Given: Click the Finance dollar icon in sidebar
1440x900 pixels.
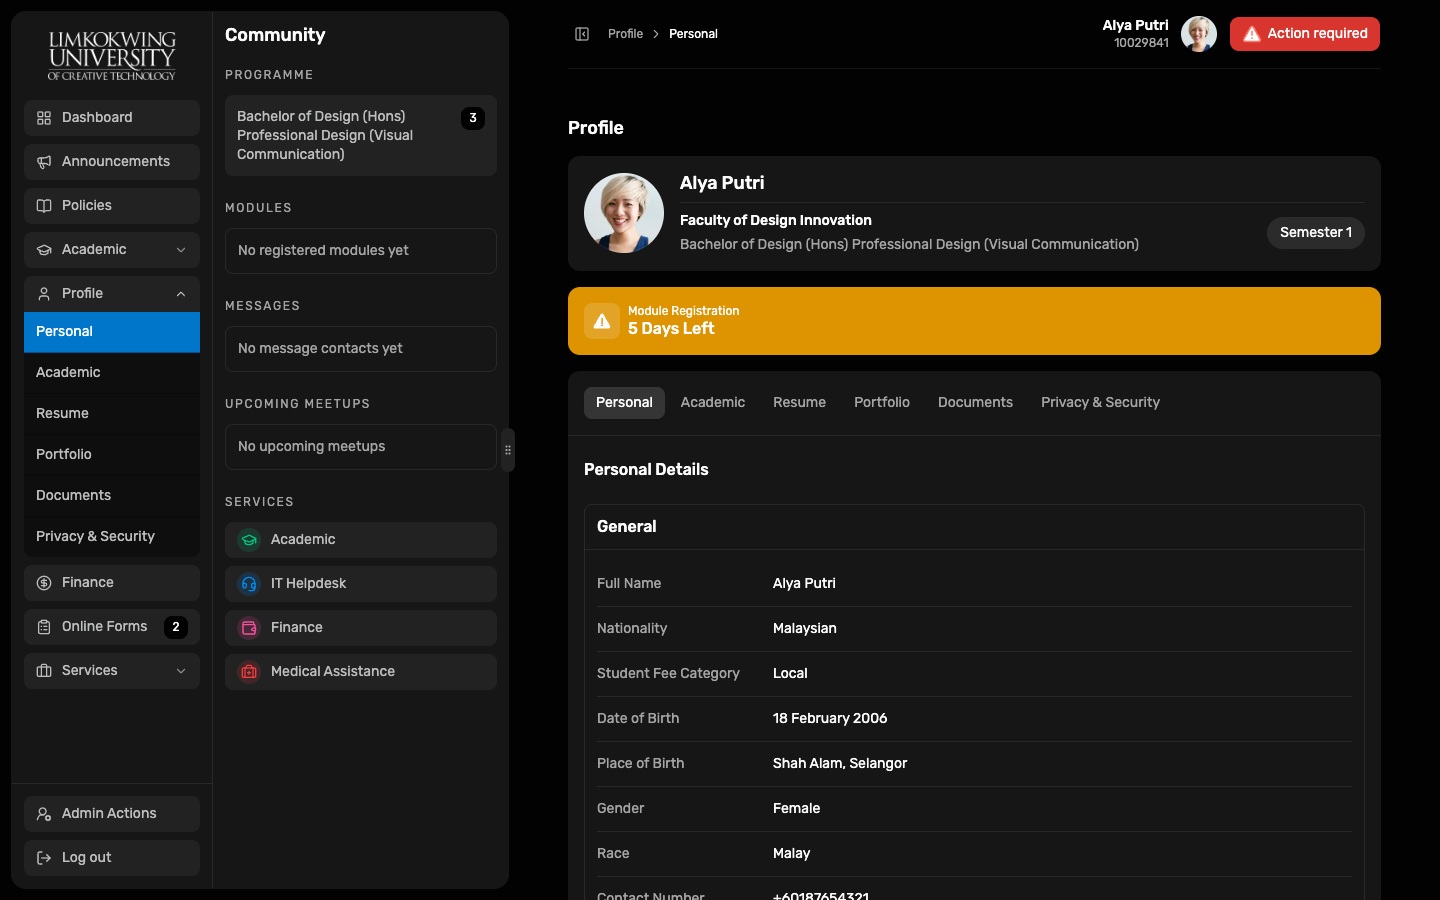Looking at the screenshot, I should [44, 583].
